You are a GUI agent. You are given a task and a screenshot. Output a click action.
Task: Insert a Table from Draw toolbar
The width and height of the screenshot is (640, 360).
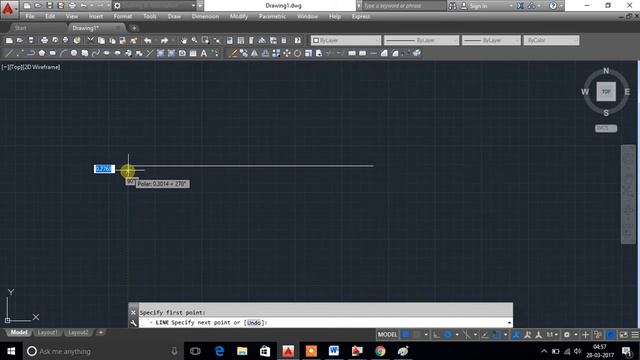click(193, 53)
